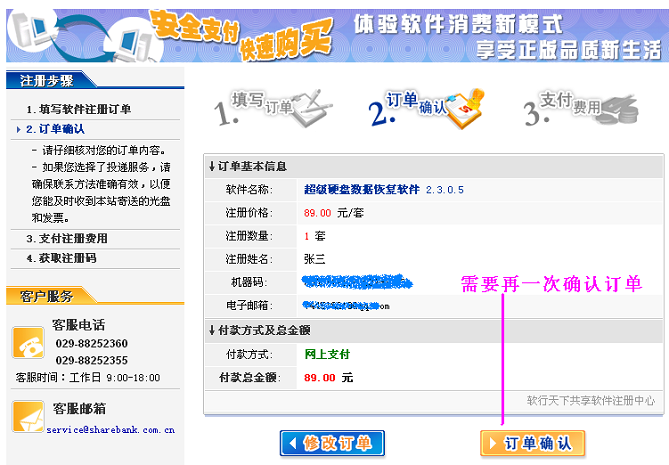Click the orange telephone customer service icon
669x465 pixels.
click(x=28, y=343)
